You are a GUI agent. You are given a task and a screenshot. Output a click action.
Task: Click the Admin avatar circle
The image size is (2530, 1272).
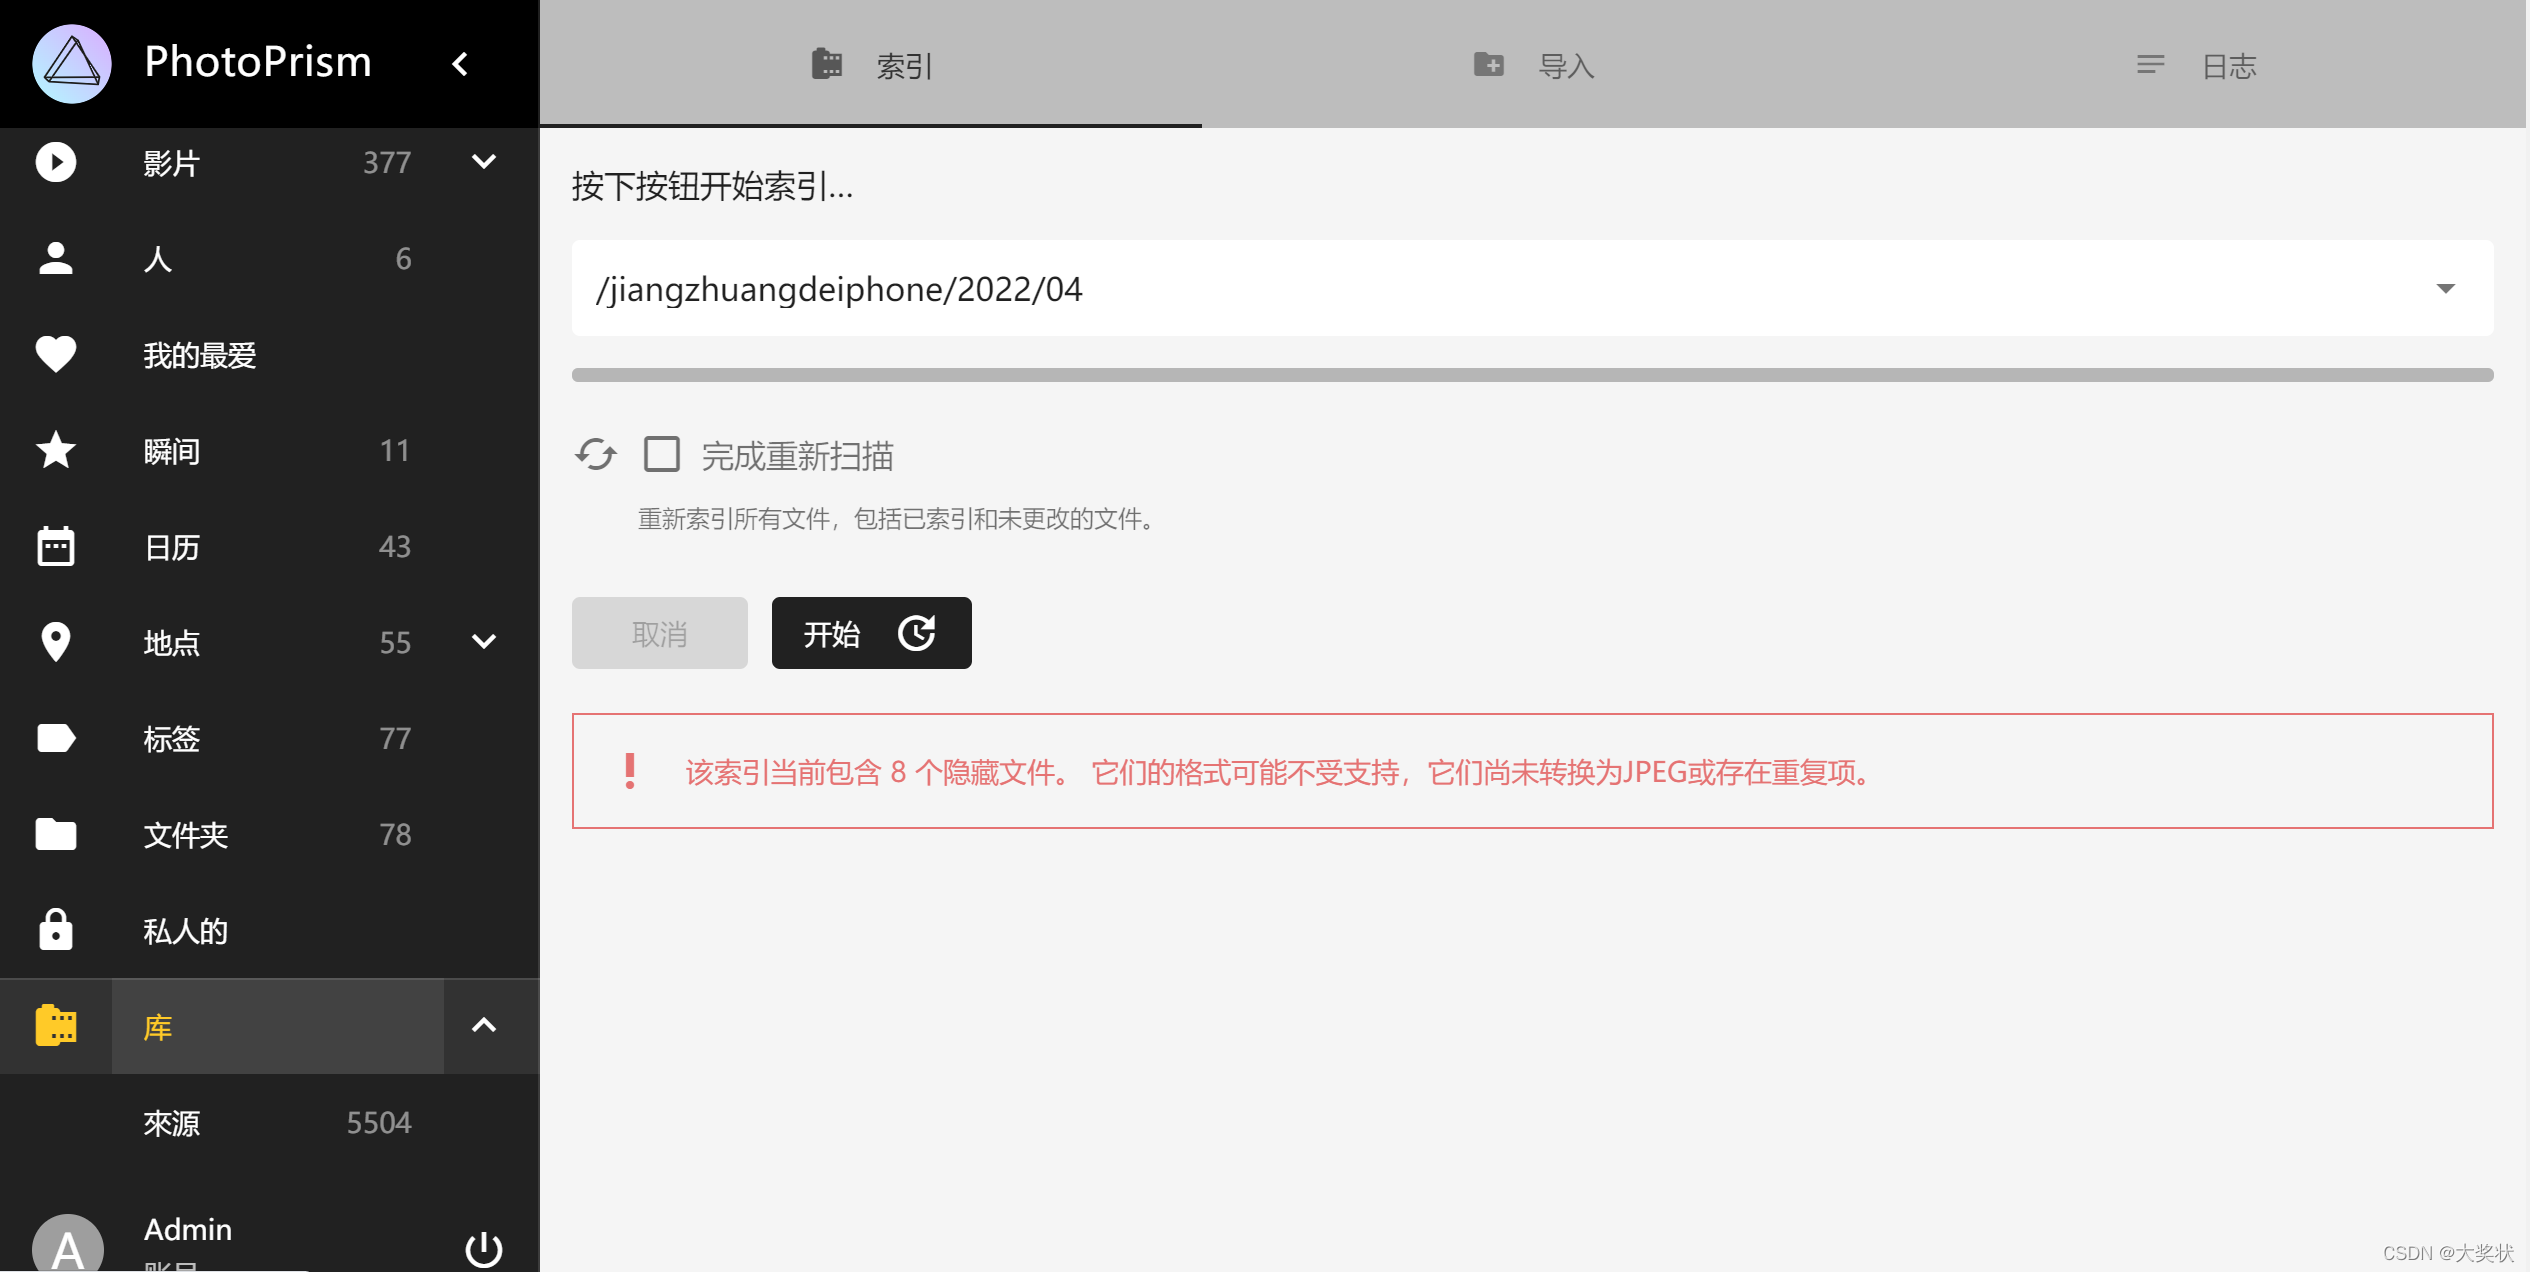click(68, 1243)
